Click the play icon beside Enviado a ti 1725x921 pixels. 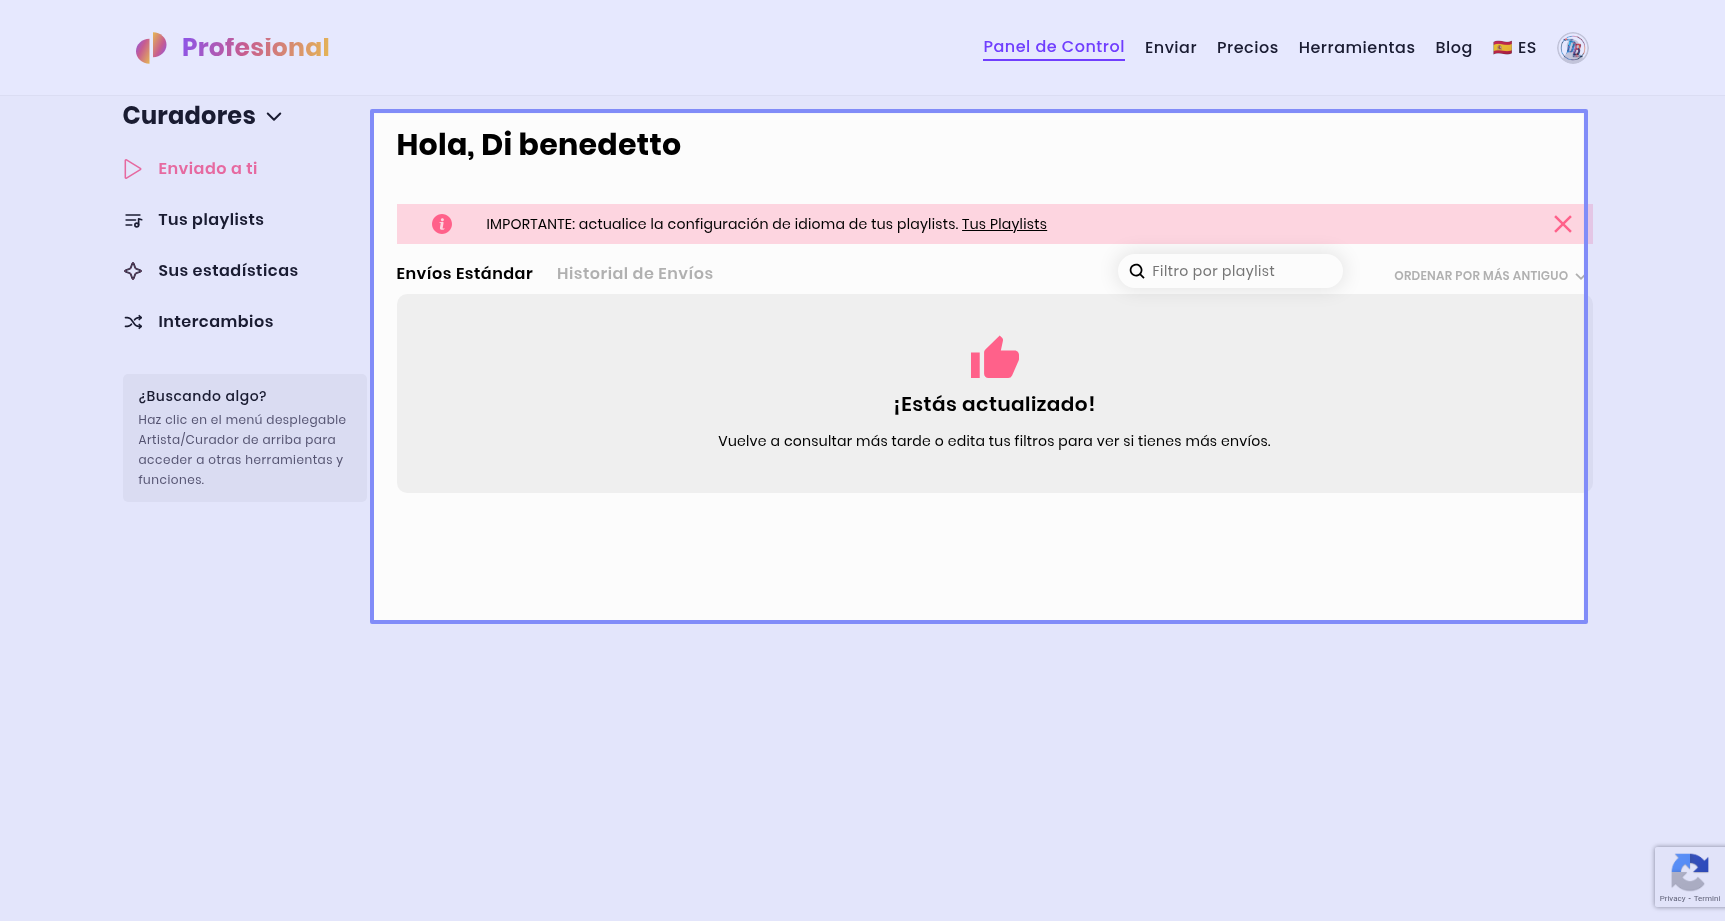(x=132, y=169)
